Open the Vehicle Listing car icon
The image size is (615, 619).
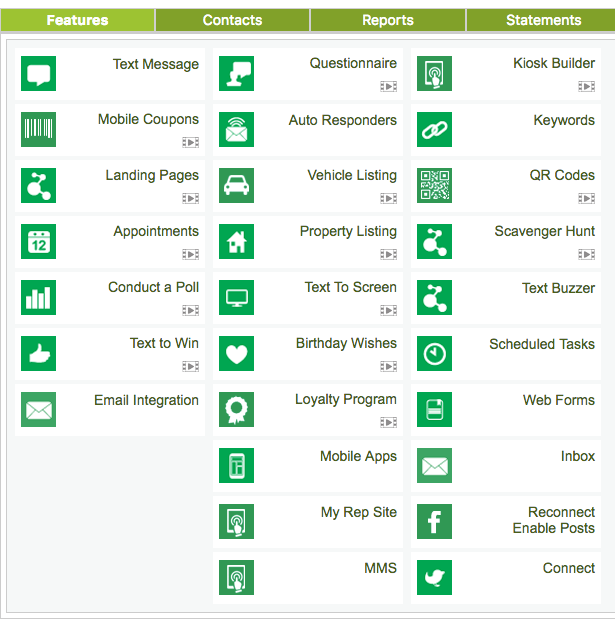click(x=236, y=186)
